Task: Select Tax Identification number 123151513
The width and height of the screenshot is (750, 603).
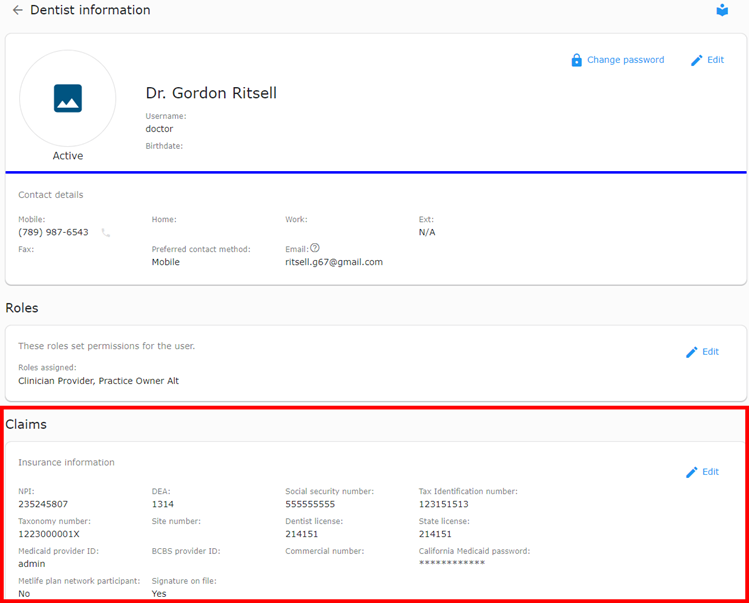Action: click(x=443, y=504)
